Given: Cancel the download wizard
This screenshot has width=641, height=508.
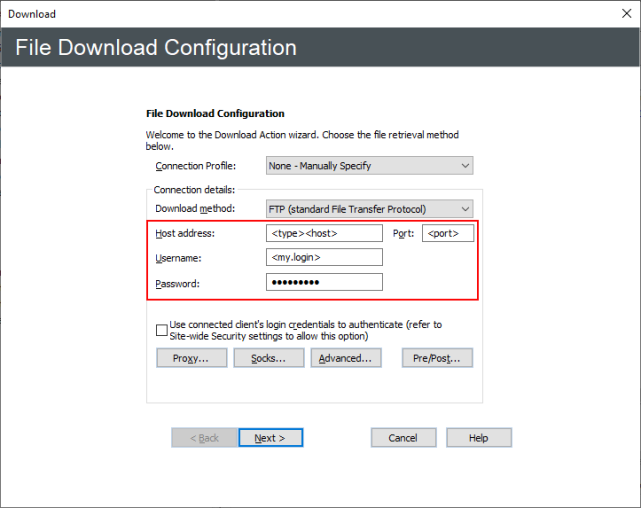Looking at the screenshot, I should (x=403, y=438).
